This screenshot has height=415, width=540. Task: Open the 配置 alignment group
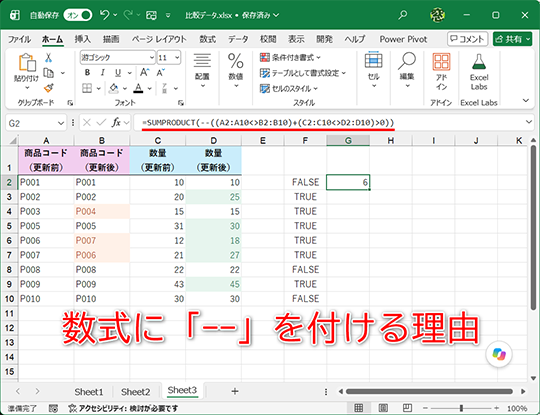(202, 70)
